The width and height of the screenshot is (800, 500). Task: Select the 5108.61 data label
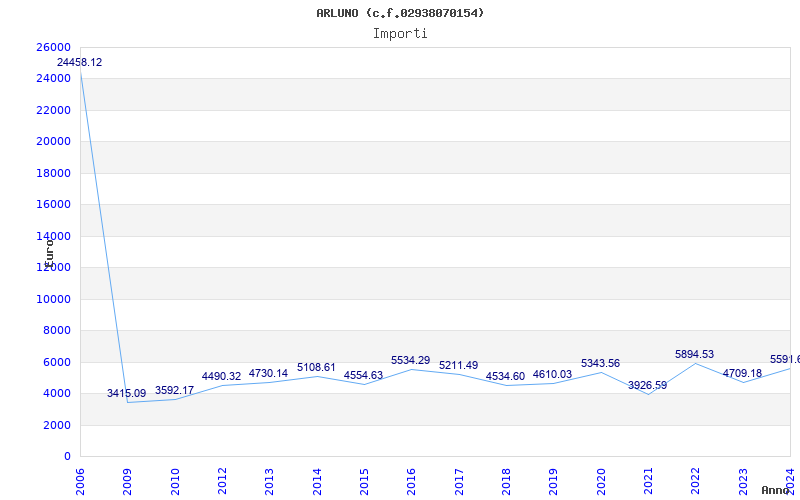point(316,368)
